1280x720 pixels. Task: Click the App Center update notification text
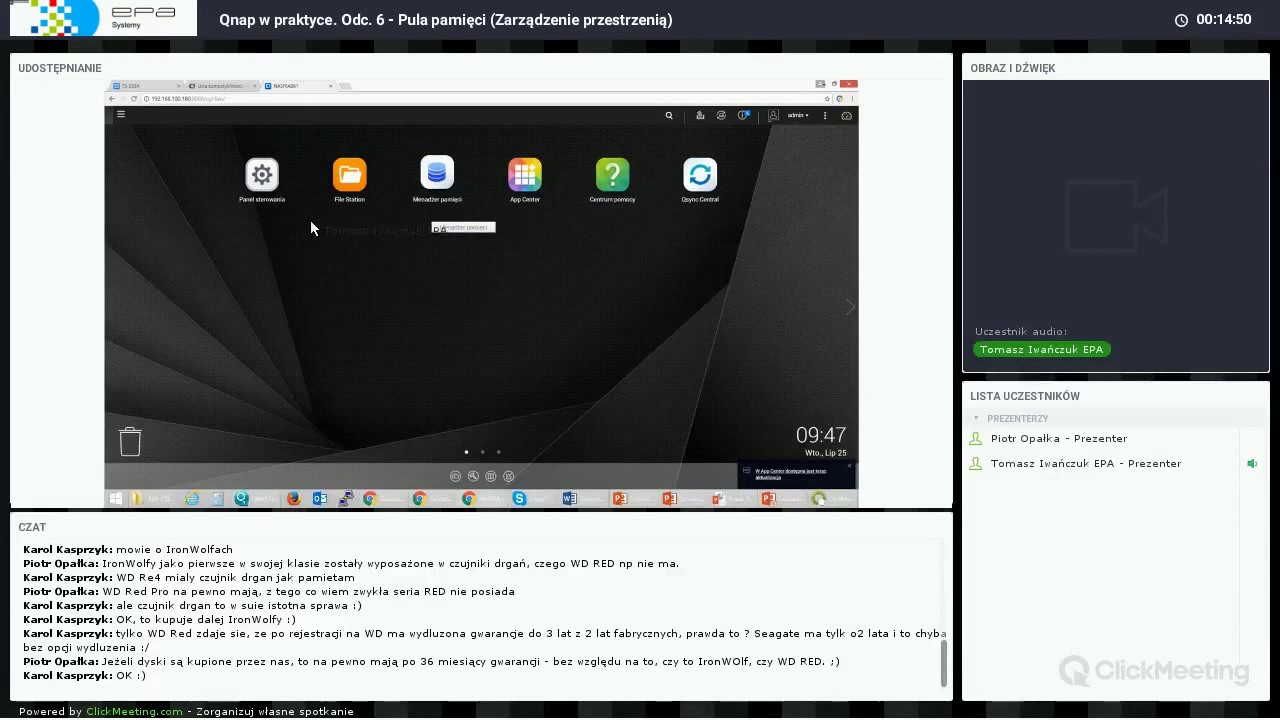(x=791, y=474)
